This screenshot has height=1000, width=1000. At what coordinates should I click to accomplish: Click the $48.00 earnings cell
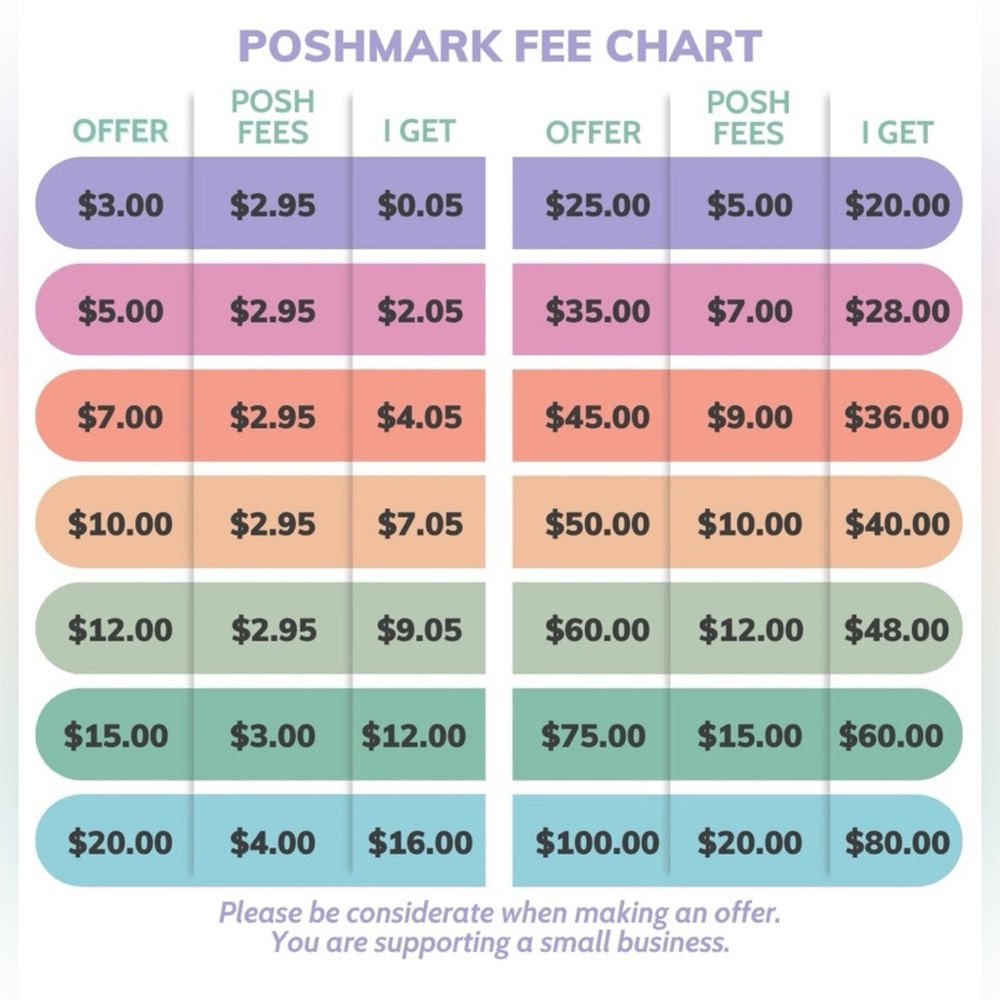(x=897, y=629)
